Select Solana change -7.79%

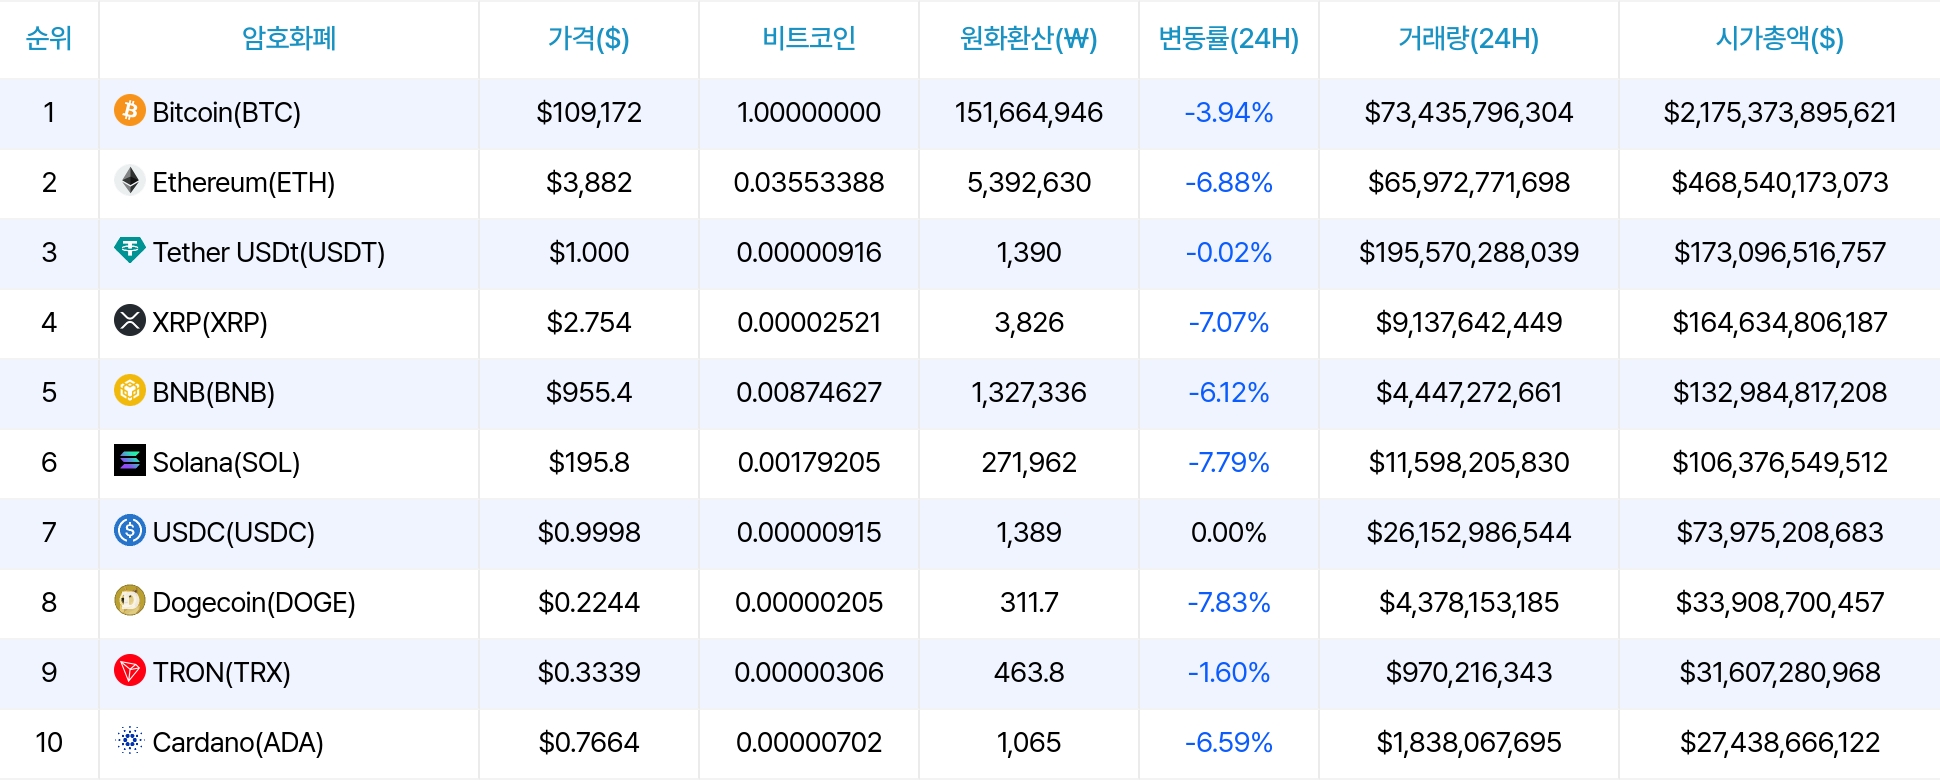[x=1229, y=462]
